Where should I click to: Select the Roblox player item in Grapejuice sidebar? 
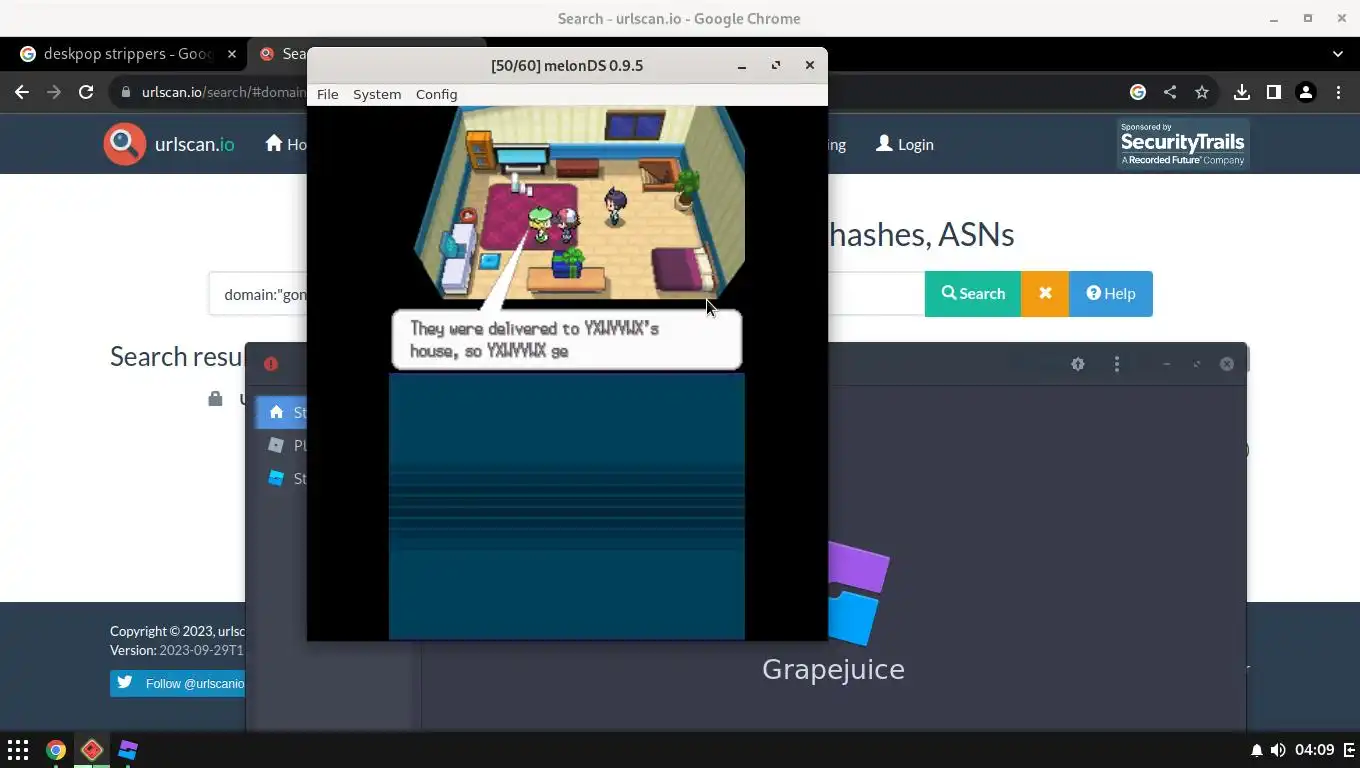coord(281,445)
